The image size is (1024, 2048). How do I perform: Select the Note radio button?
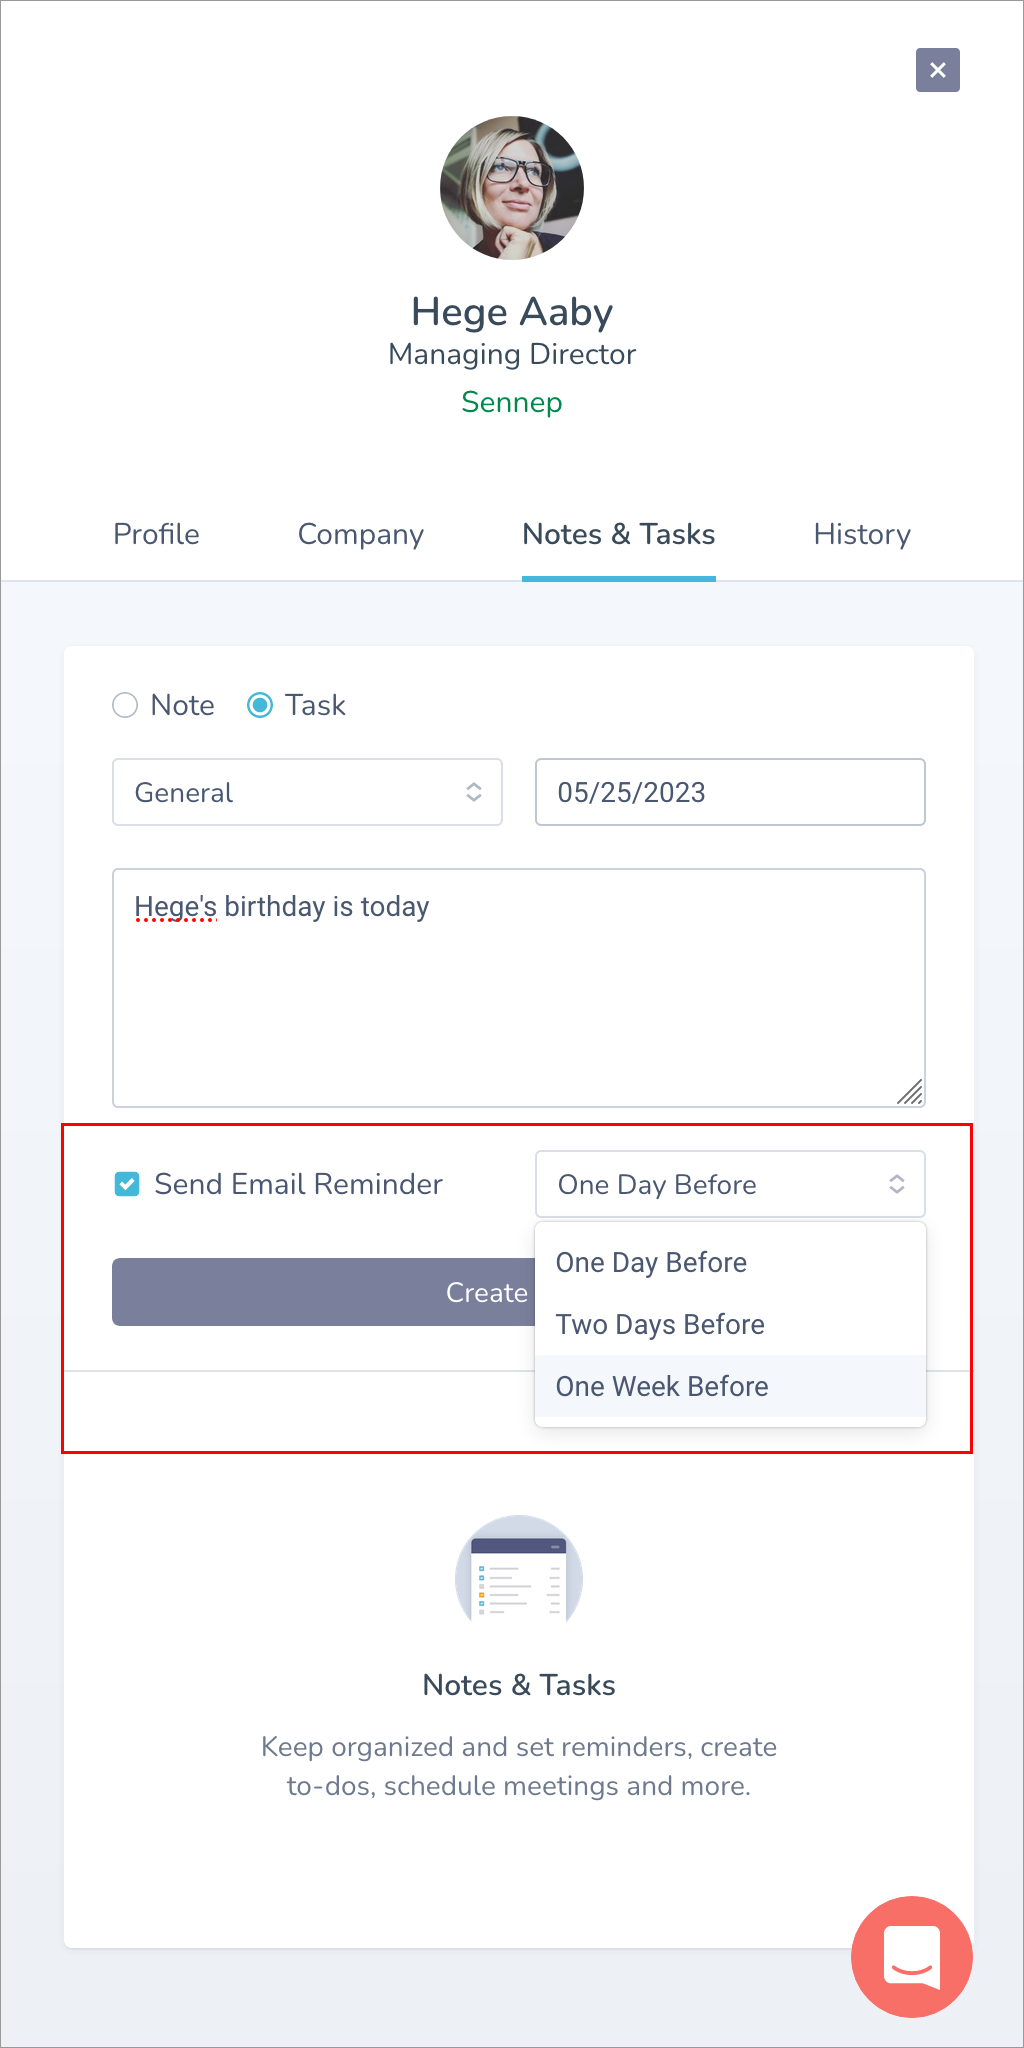[125, 705]
